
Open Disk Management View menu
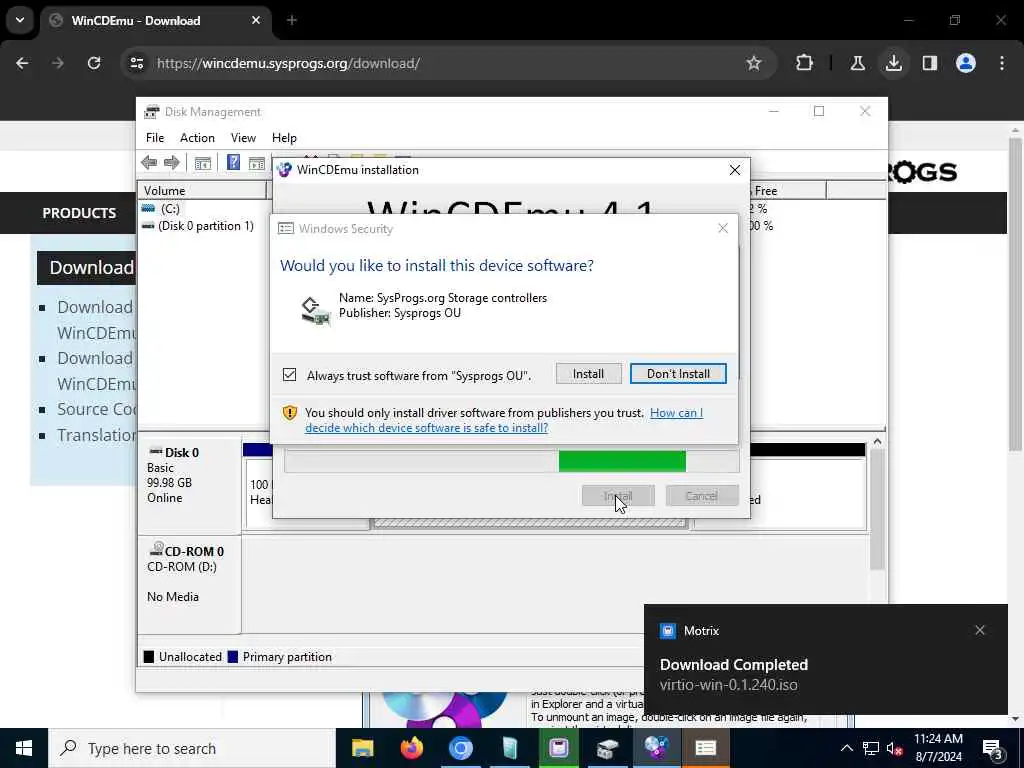coord(243,138)
